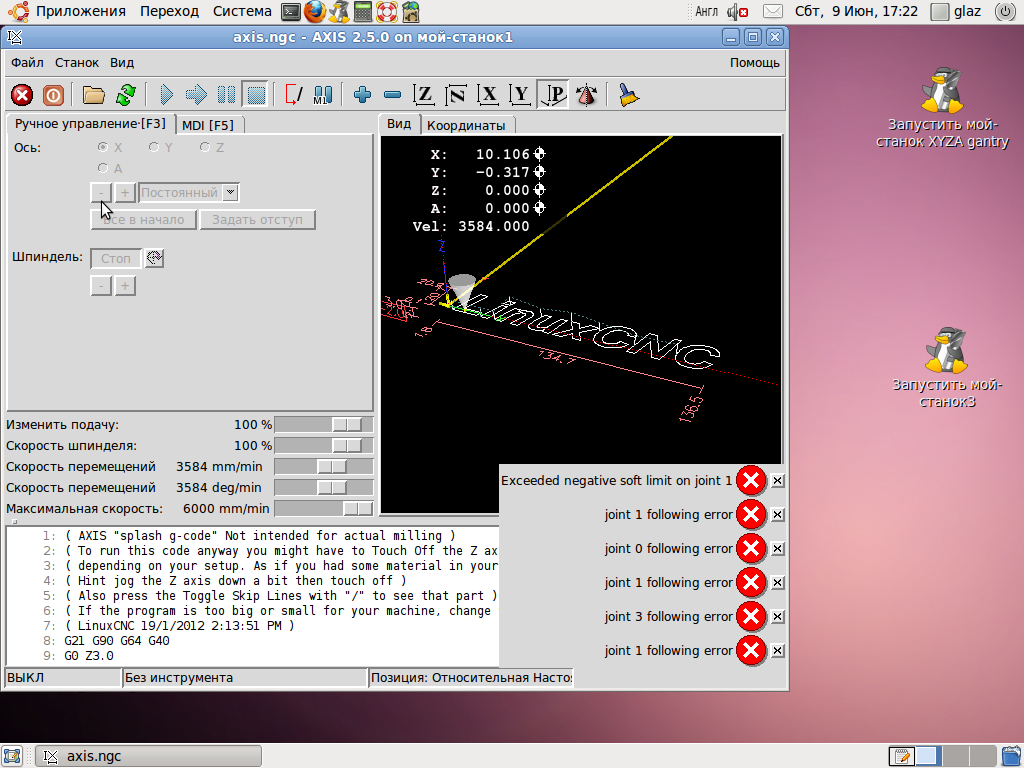Screen dimensions: 1024x768
Task: Dismiss the joint 0 following error
Action: pos(777,549)
